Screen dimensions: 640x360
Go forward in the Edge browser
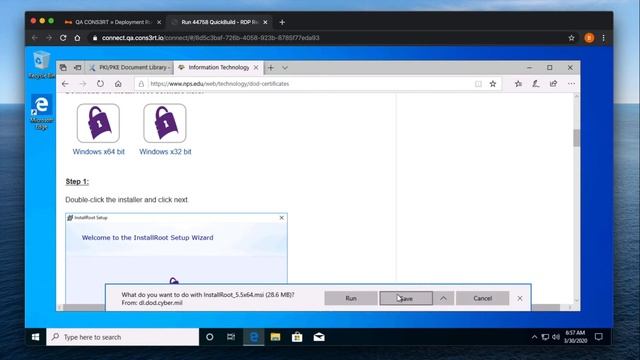pyautogui.click(x=83, y=84)
